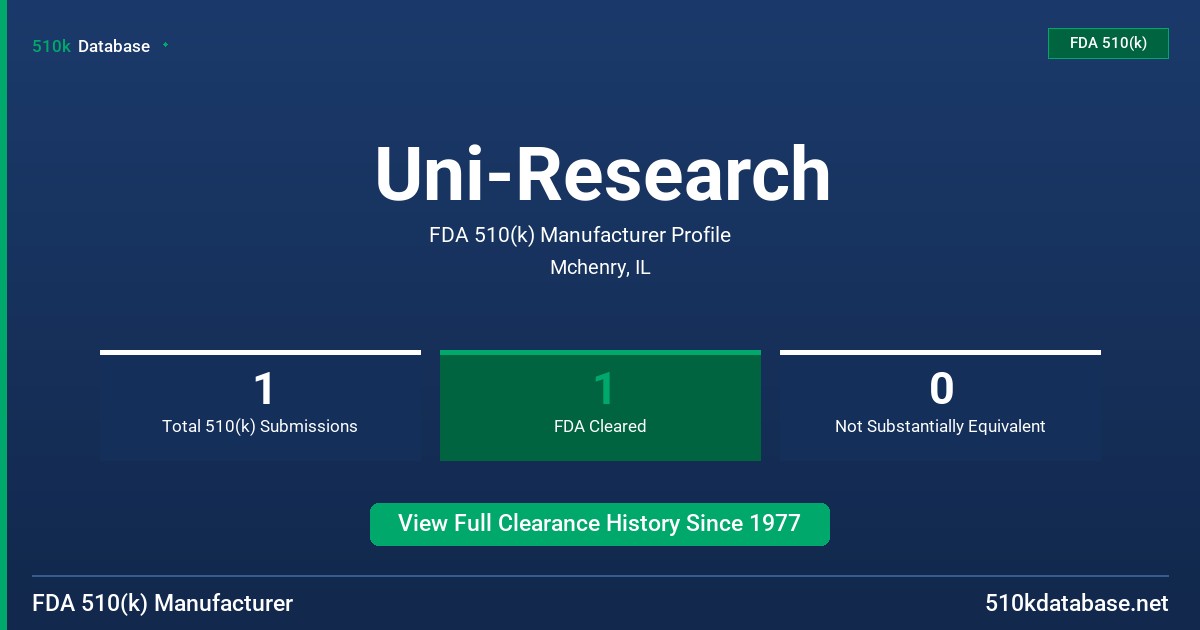1200x630 pixels.
Task: Click the 510k Database logo text
Action: (x=91, y=46)
